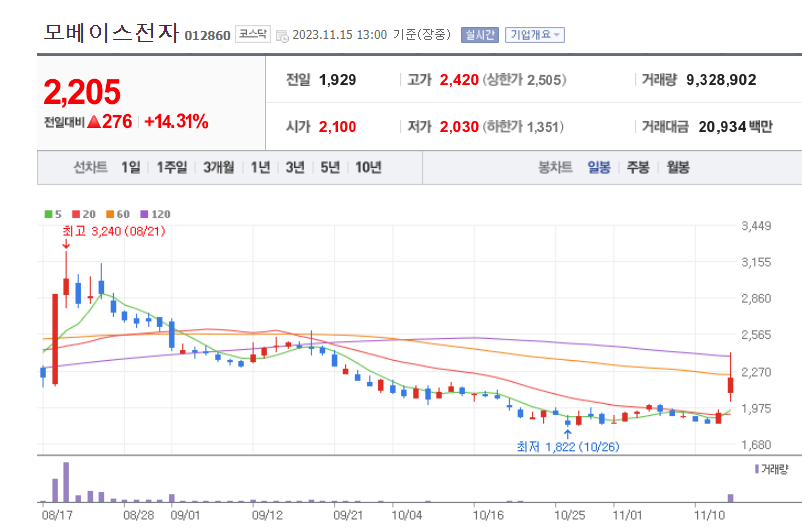Select the 1주일 line chart tab
The width and height of the screenshot is (802, 532).
[x=172, y=167]
